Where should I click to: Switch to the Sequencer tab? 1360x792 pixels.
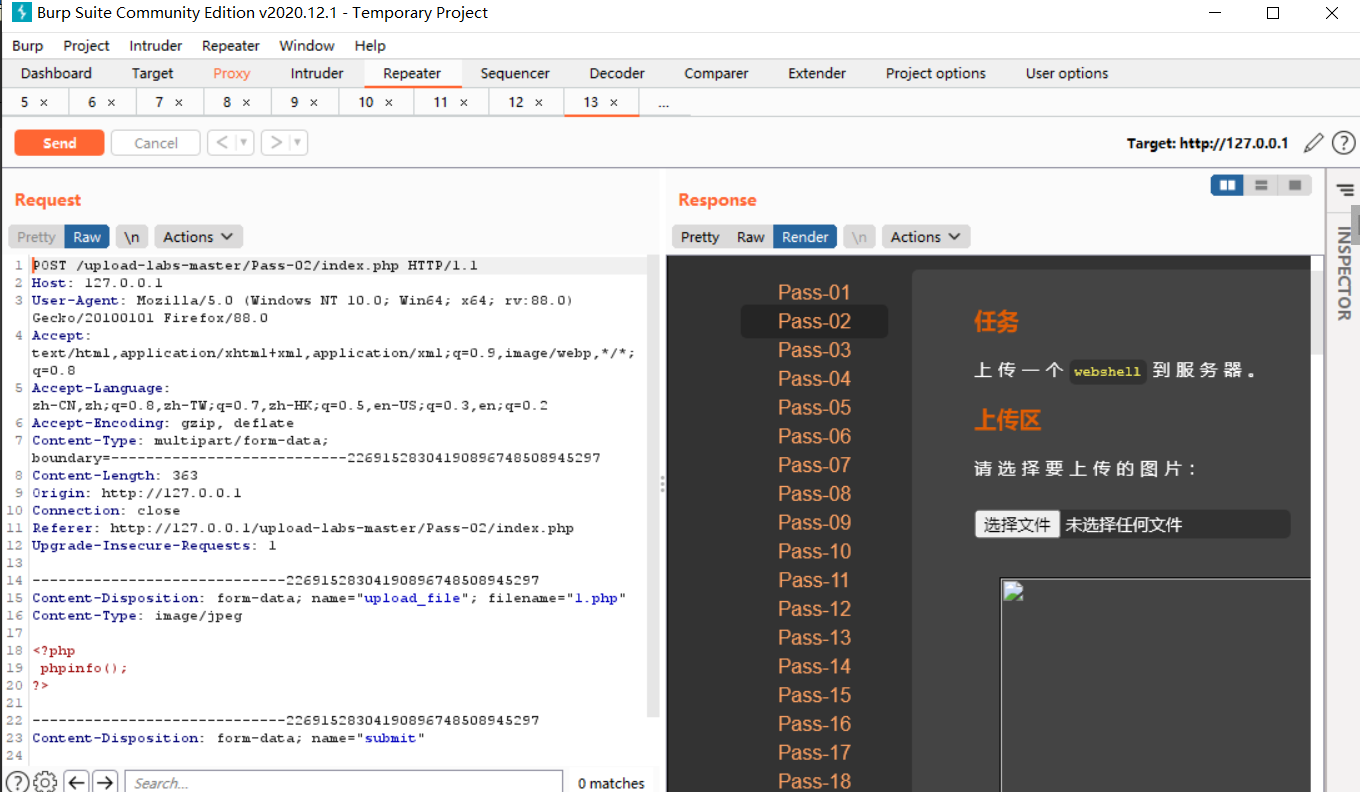click(x=515, y=73)
